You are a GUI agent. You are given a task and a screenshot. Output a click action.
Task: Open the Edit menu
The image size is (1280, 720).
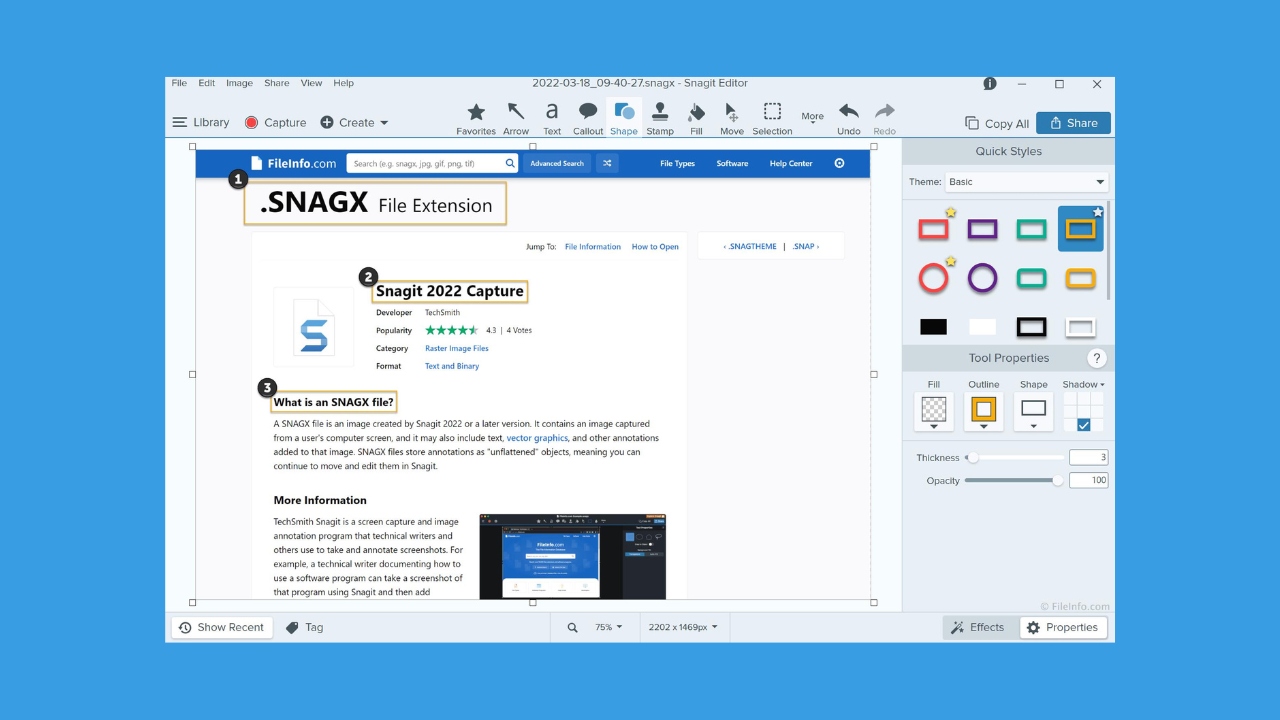(x=206, y=83)
